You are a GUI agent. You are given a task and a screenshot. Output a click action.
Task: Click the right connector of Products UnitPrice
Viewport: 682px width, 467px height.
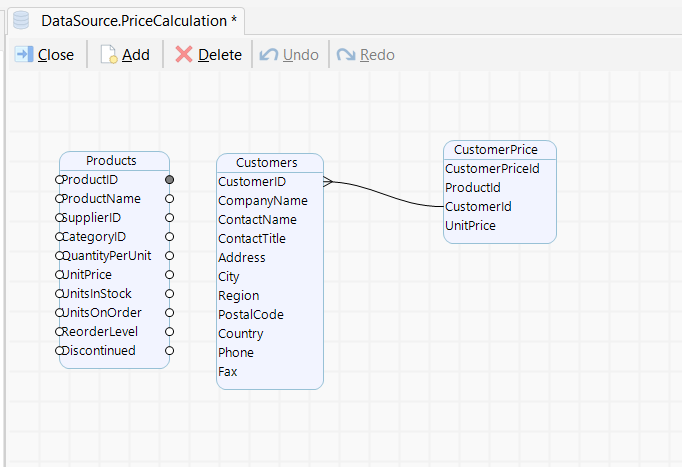pyautogui.click(x=170, y=274)
